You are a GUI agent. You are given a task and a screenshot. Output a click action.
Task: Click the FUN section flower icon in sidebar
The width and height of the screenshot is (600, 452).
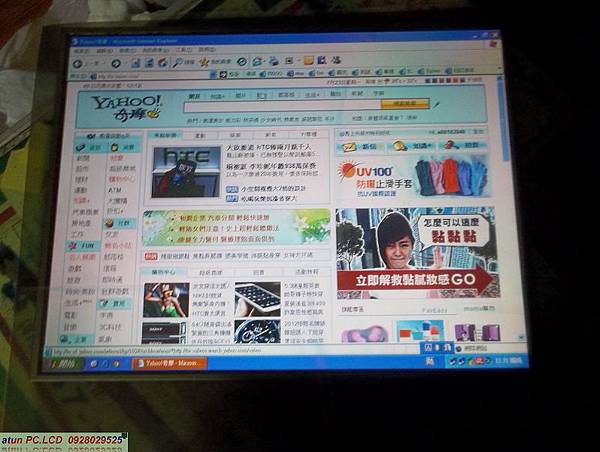click(73, 245)
